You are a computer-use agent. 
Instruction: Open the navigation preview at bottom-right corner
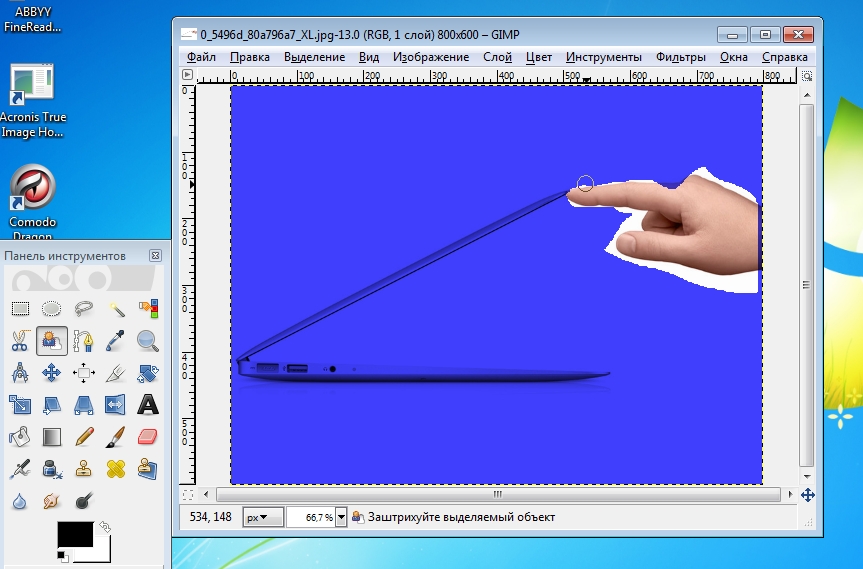click(808, 494)
